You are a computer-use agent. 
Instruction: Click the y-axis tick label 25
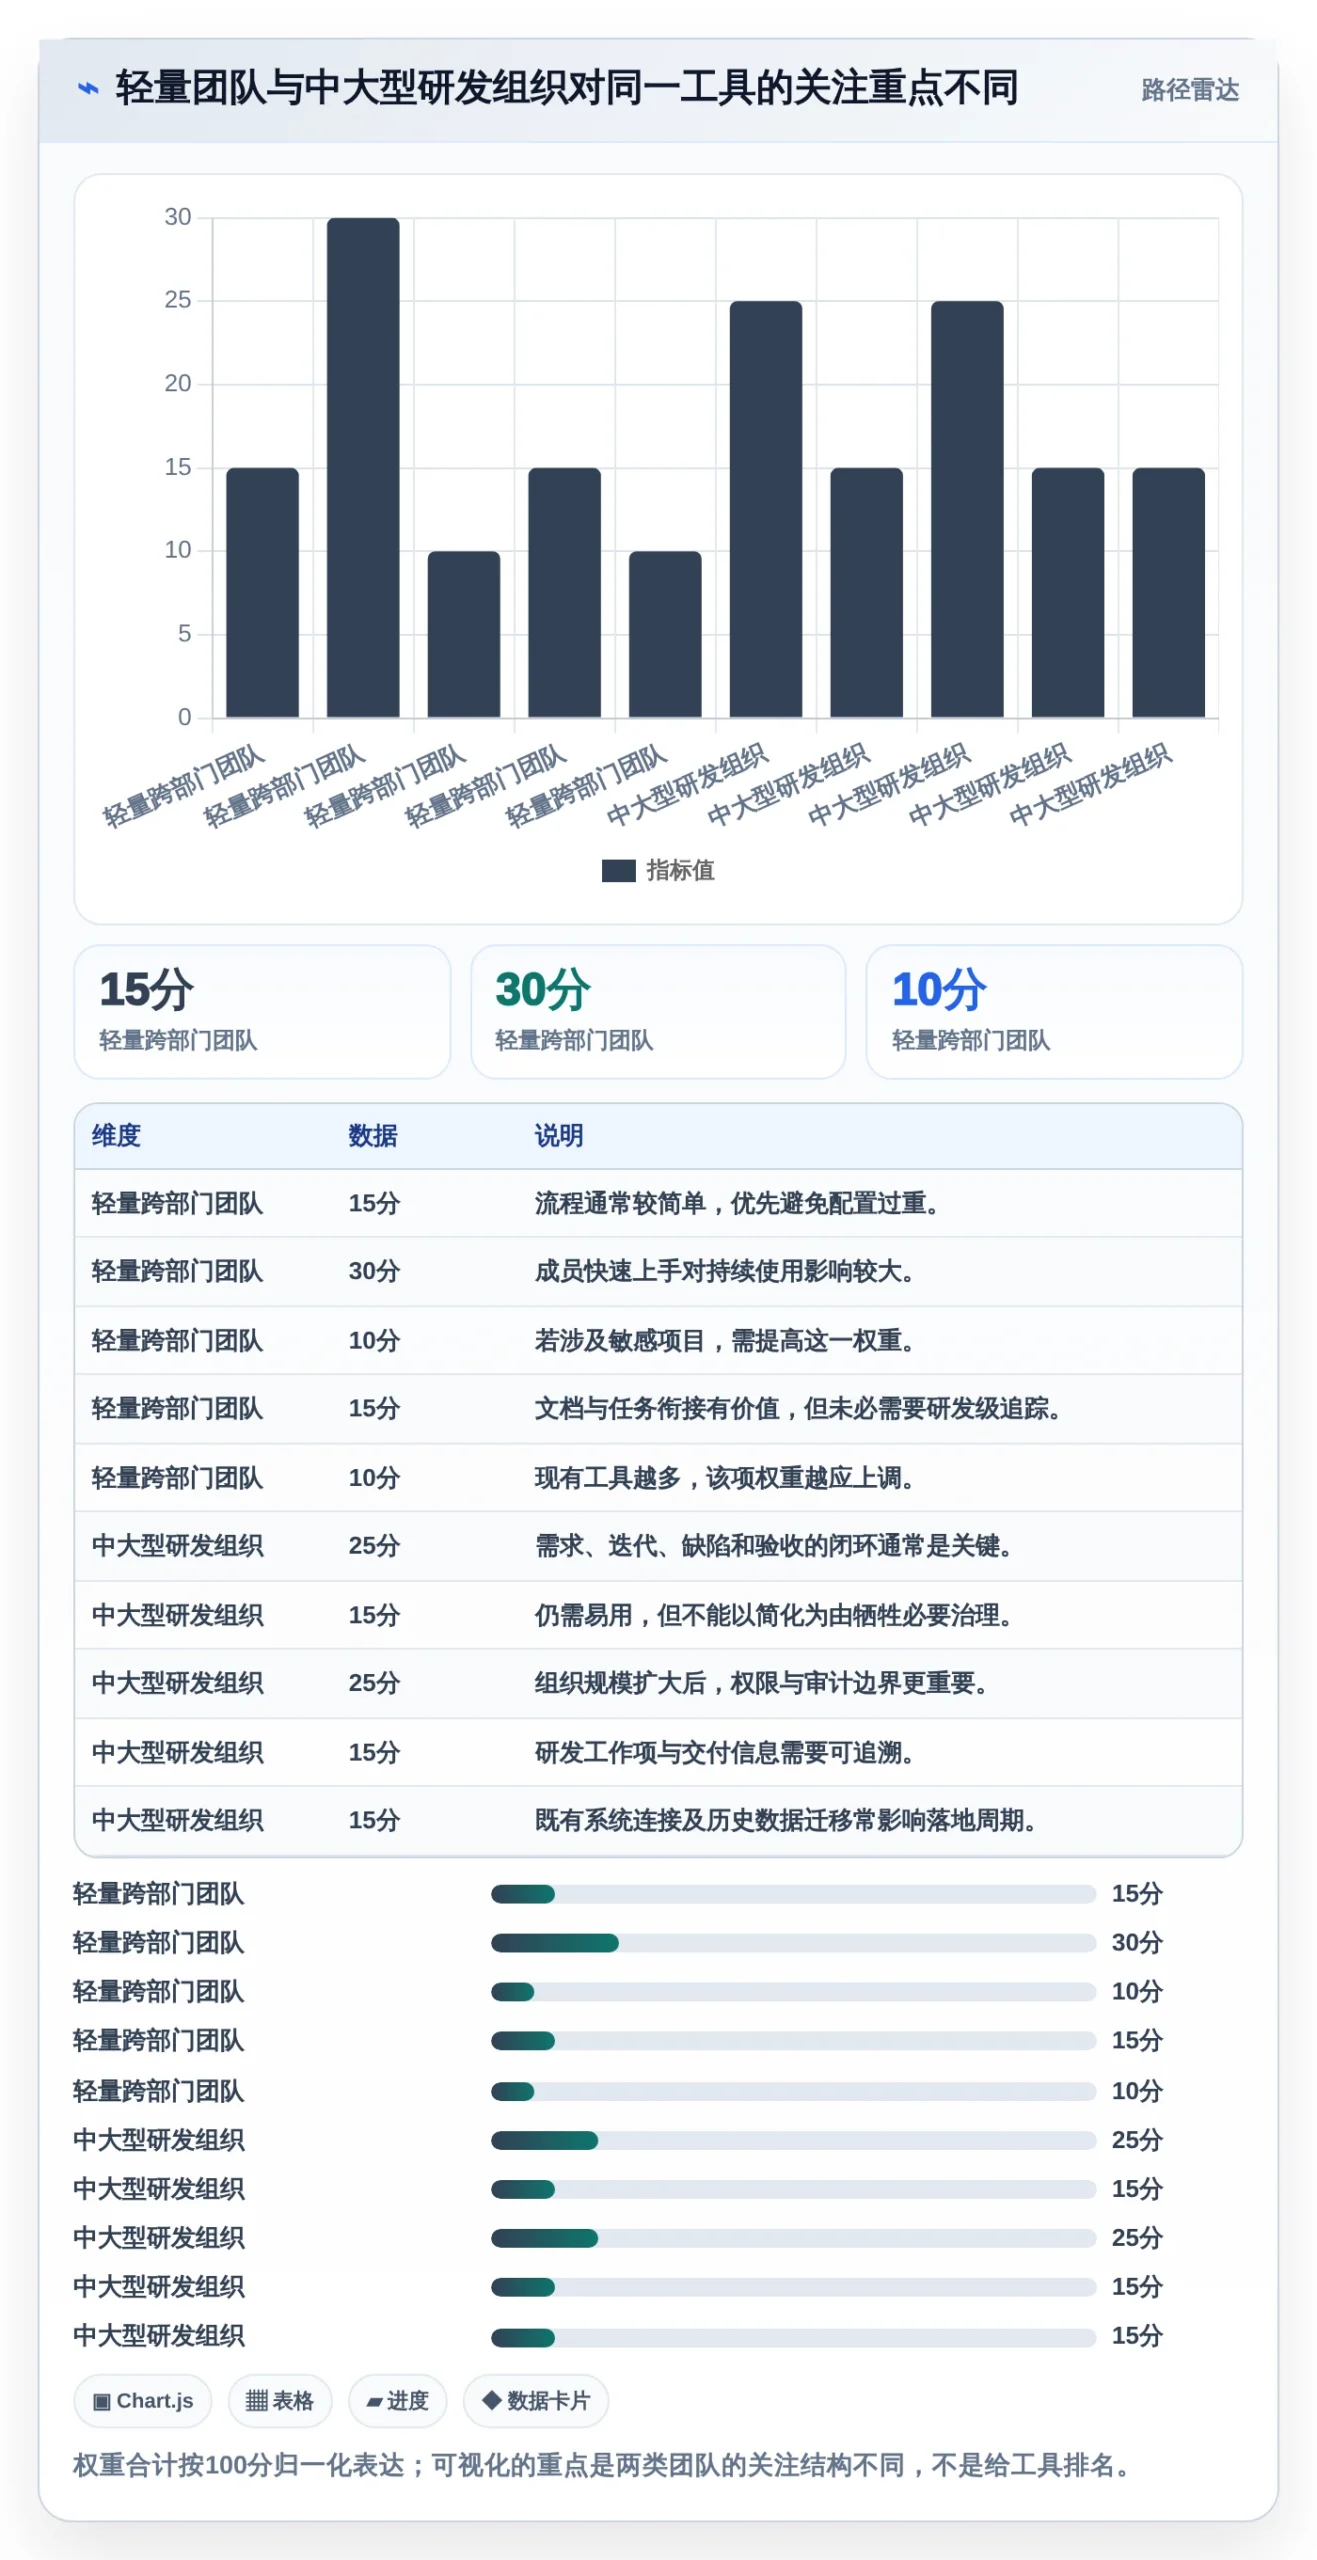pyautogui.click(x=178, y=300)
